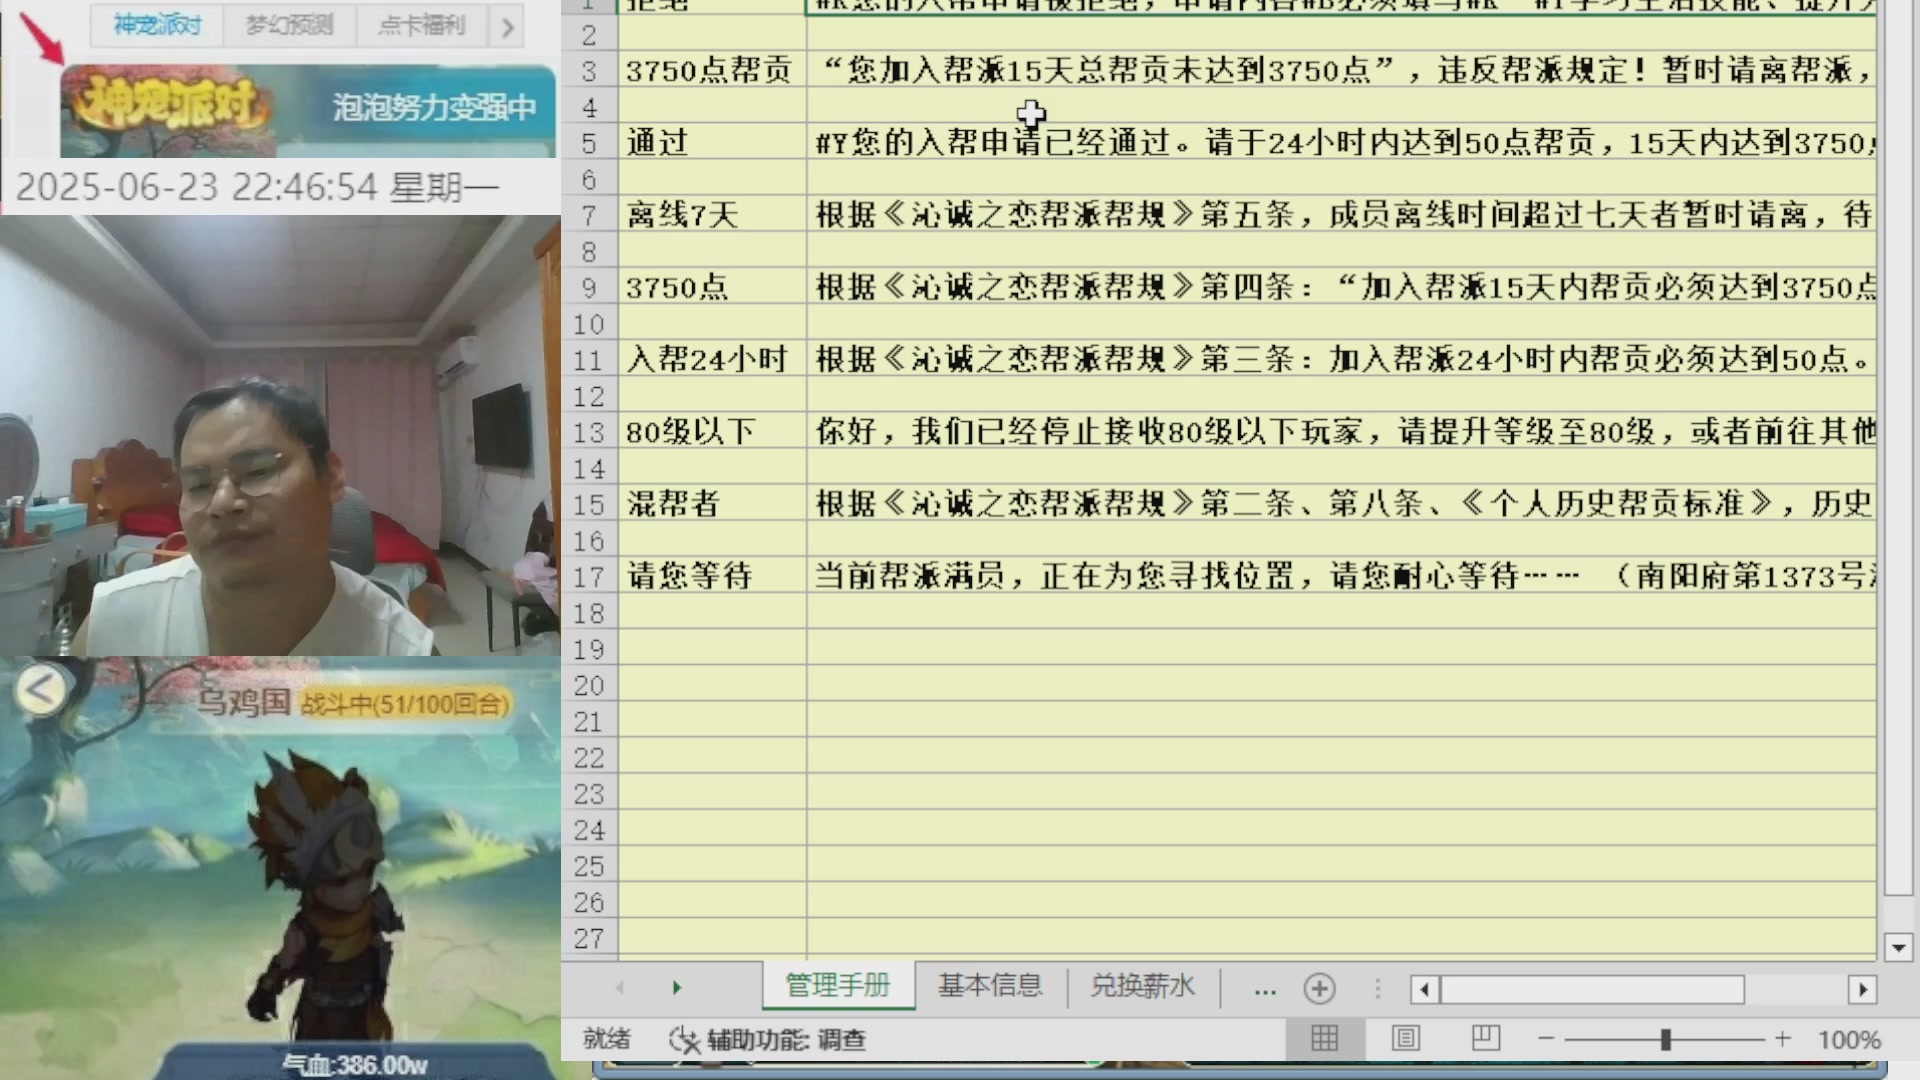Image resolution: width=1920 pixels, height=1080 pixels.
Task: Open accessibility check 辅助功能: 调查
Action: pos(767,1040)
